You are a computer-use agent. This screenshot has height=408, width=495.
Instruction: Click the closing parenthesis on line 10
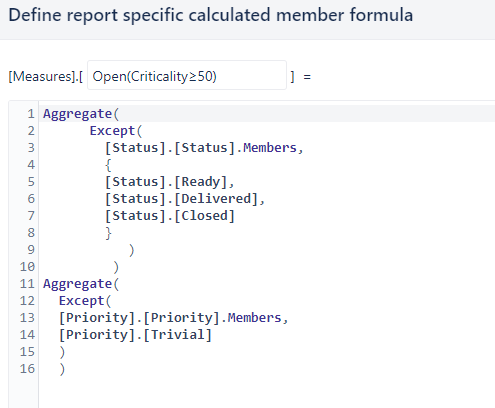click(116, 267)
